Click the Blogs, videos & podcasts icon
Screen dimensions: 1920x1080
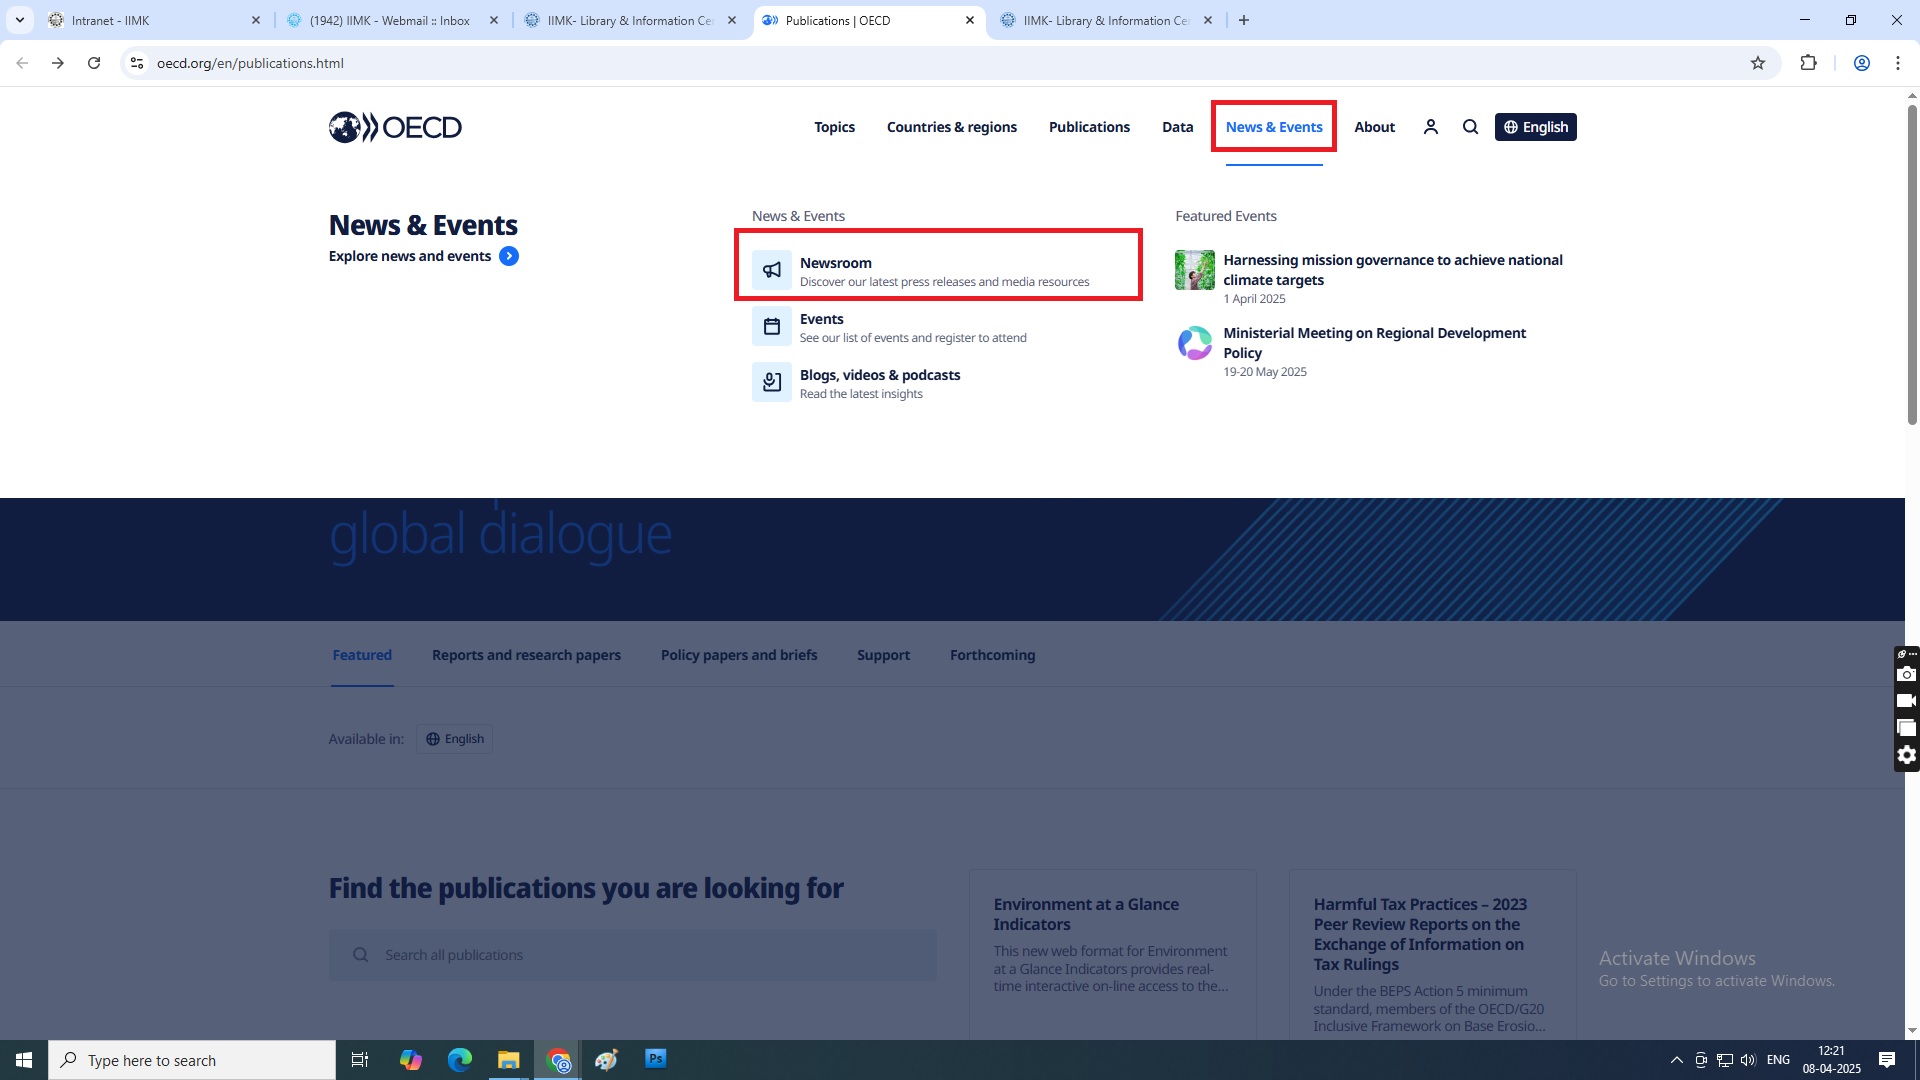(771, 382)
